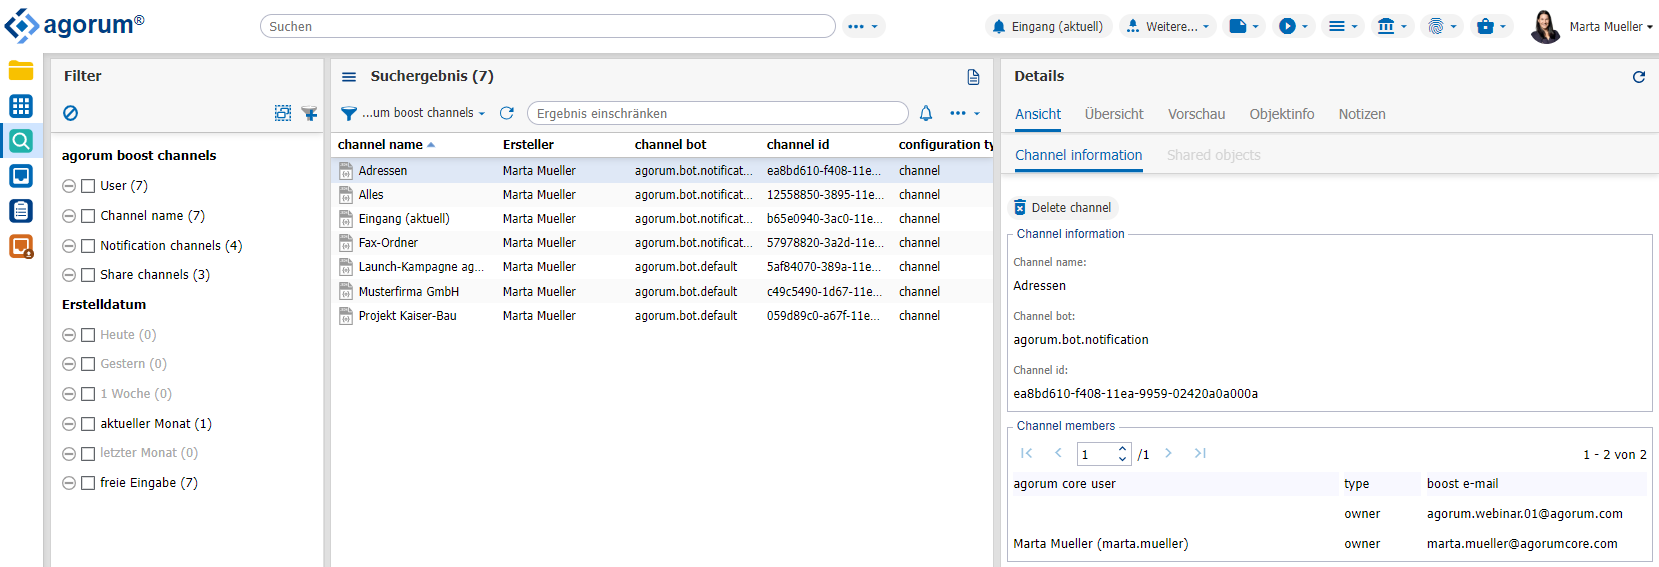Collapse the User (7) filter group
The image size is (1659, 567).
(x=69, y=186)
